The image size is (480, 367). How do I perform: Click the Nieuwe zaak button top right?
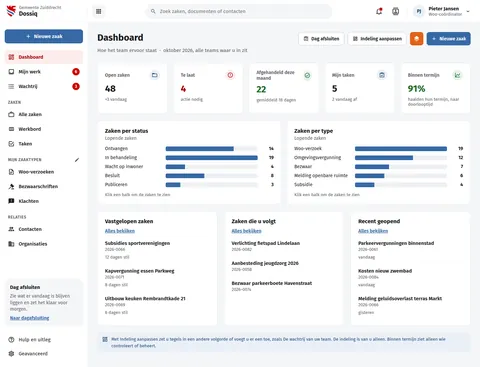[449, 39]
